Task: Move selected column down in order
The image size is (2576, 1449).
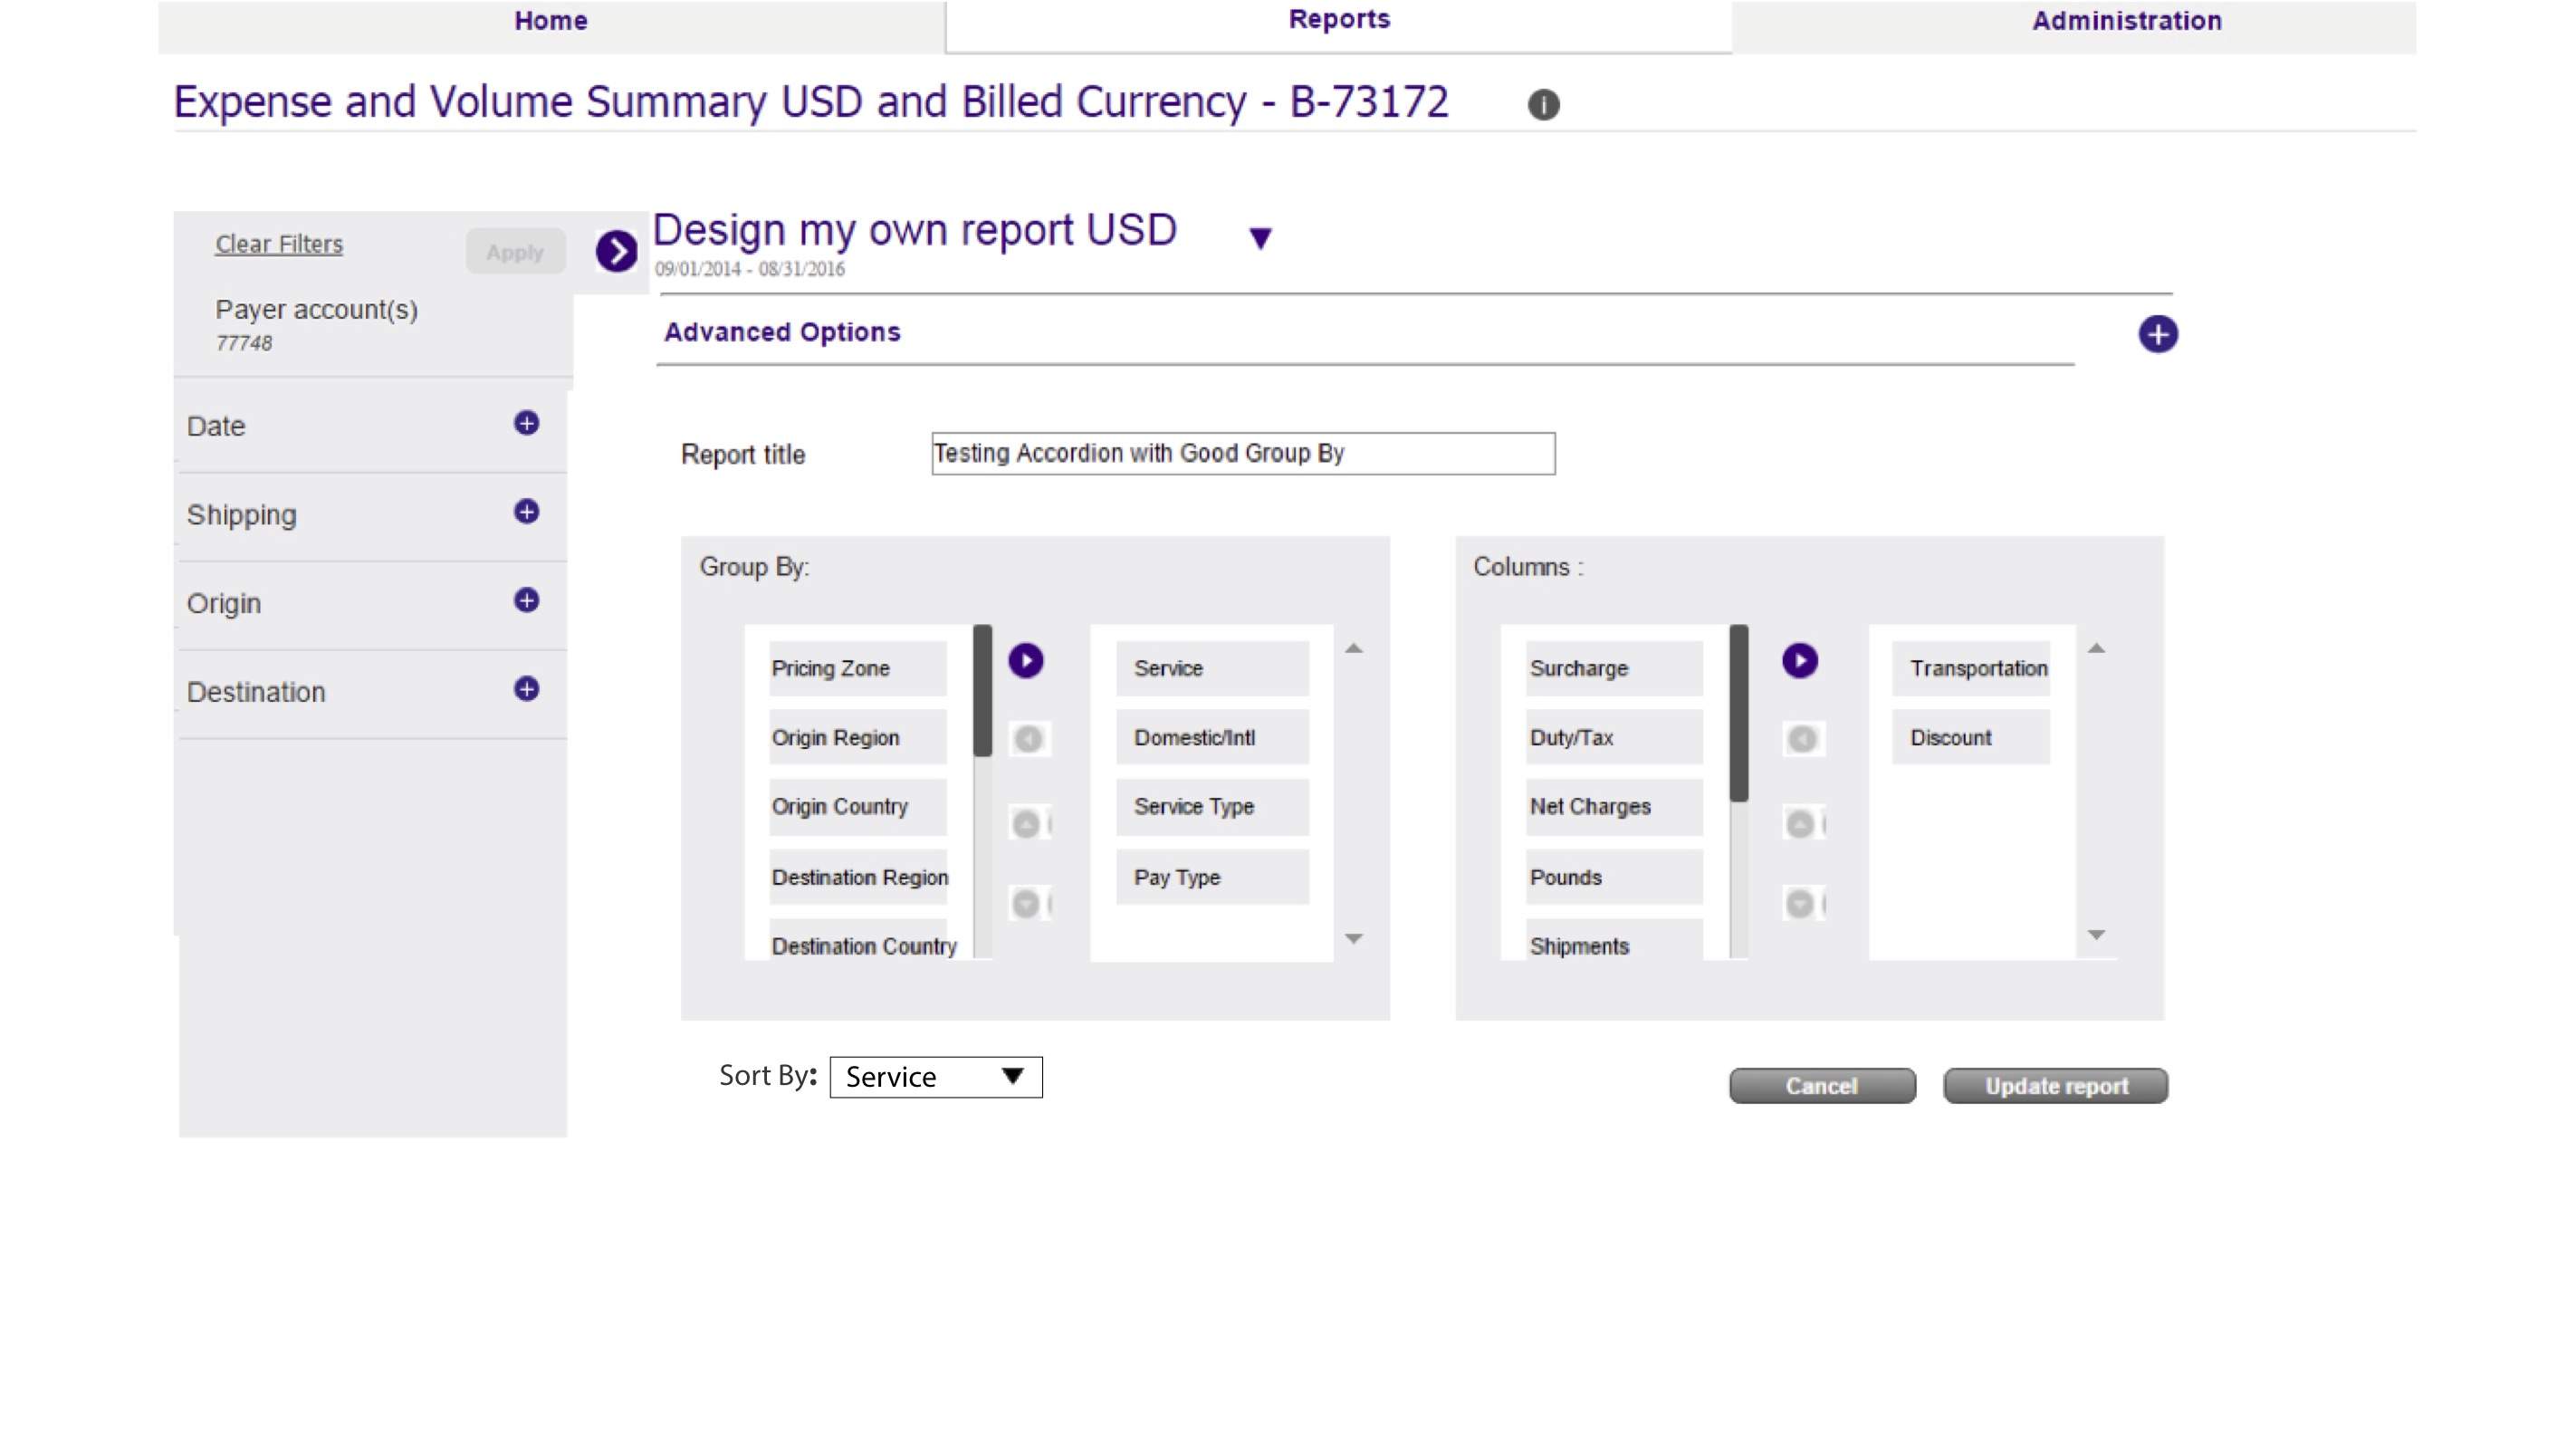Action: pyautogui.click(x=1802, y=903)
